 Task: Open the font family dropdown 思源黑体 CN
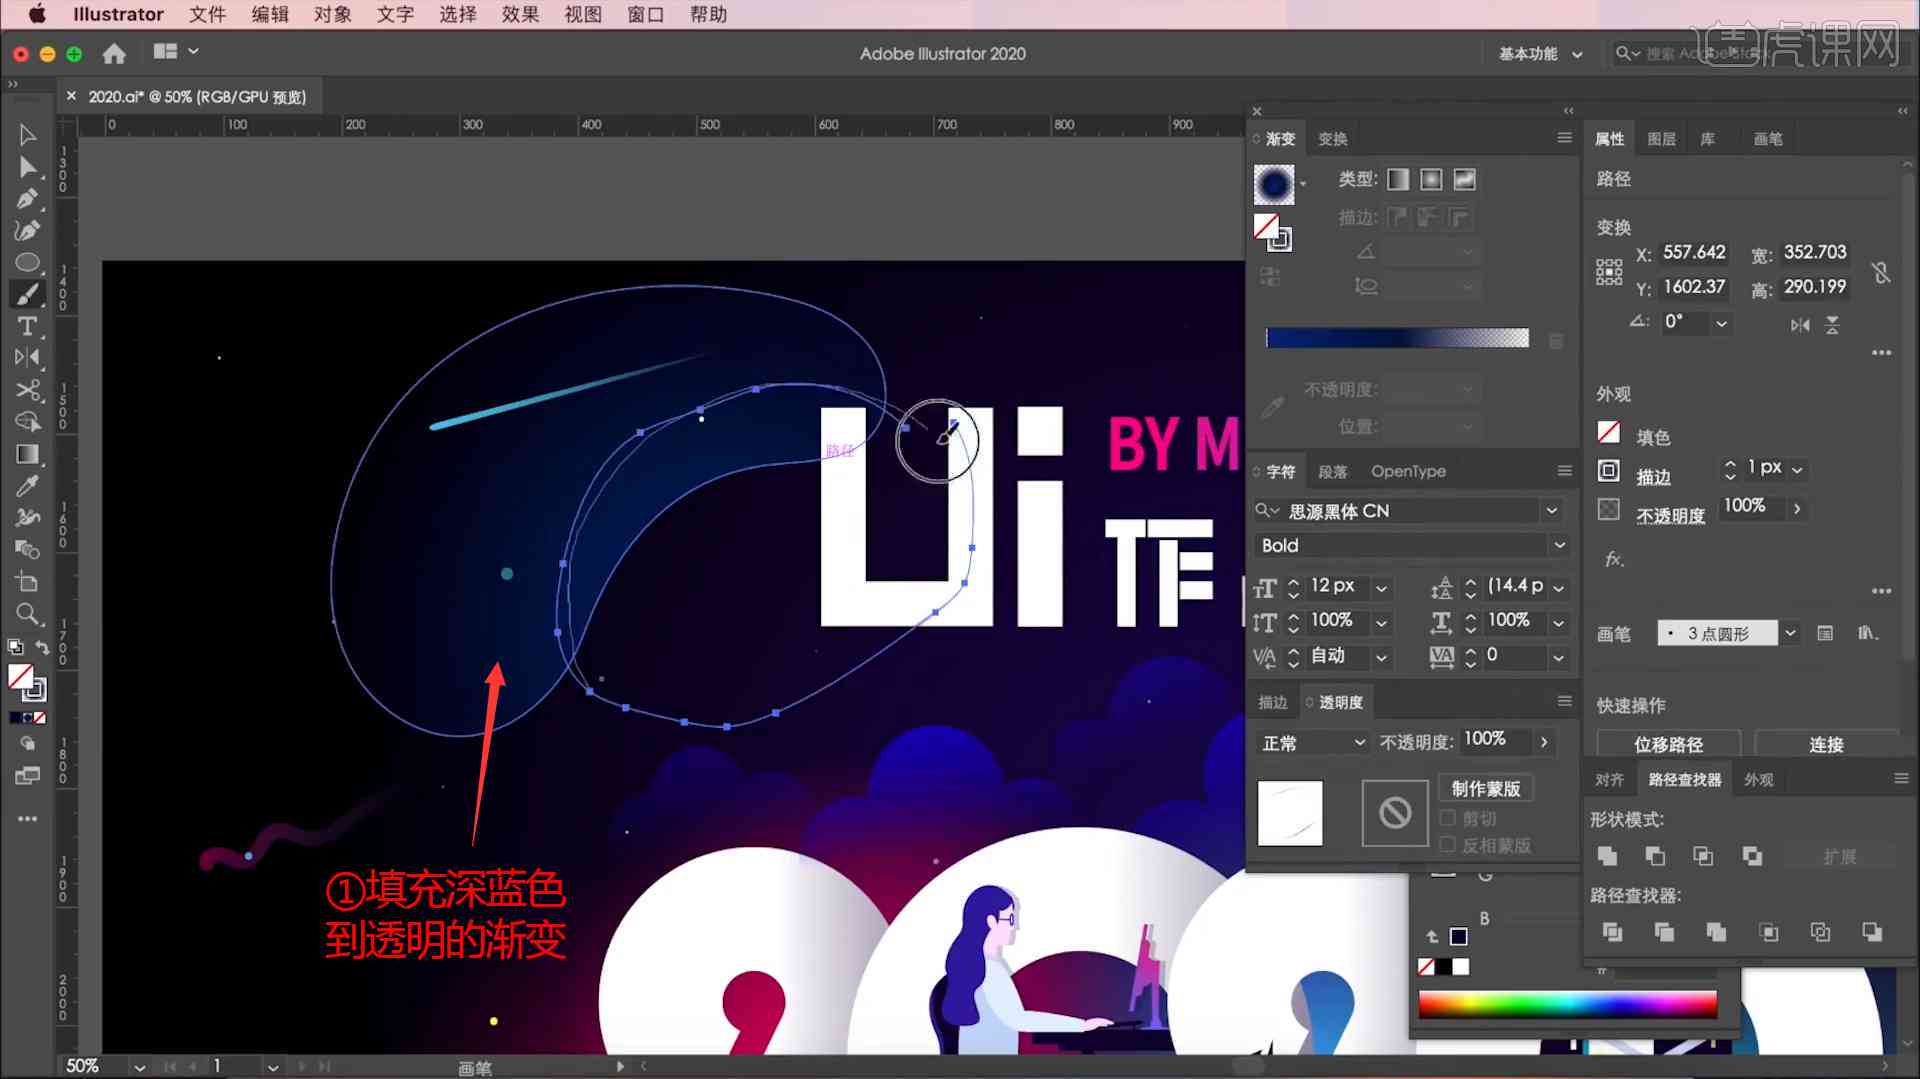pyautogui.click(x=1551, y=510)
